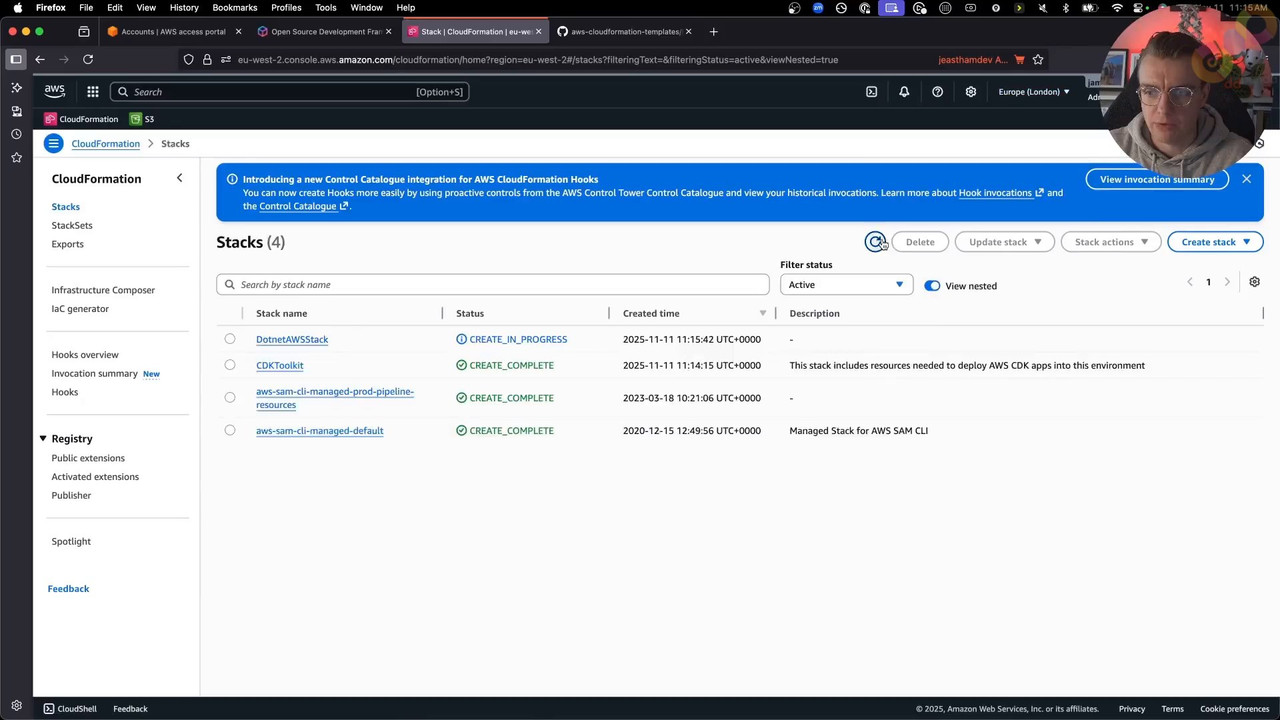This screenshot has width=1280, height=720.
Task: Open Infrastructure Composer in the sidebar
Action: (103, 290)
